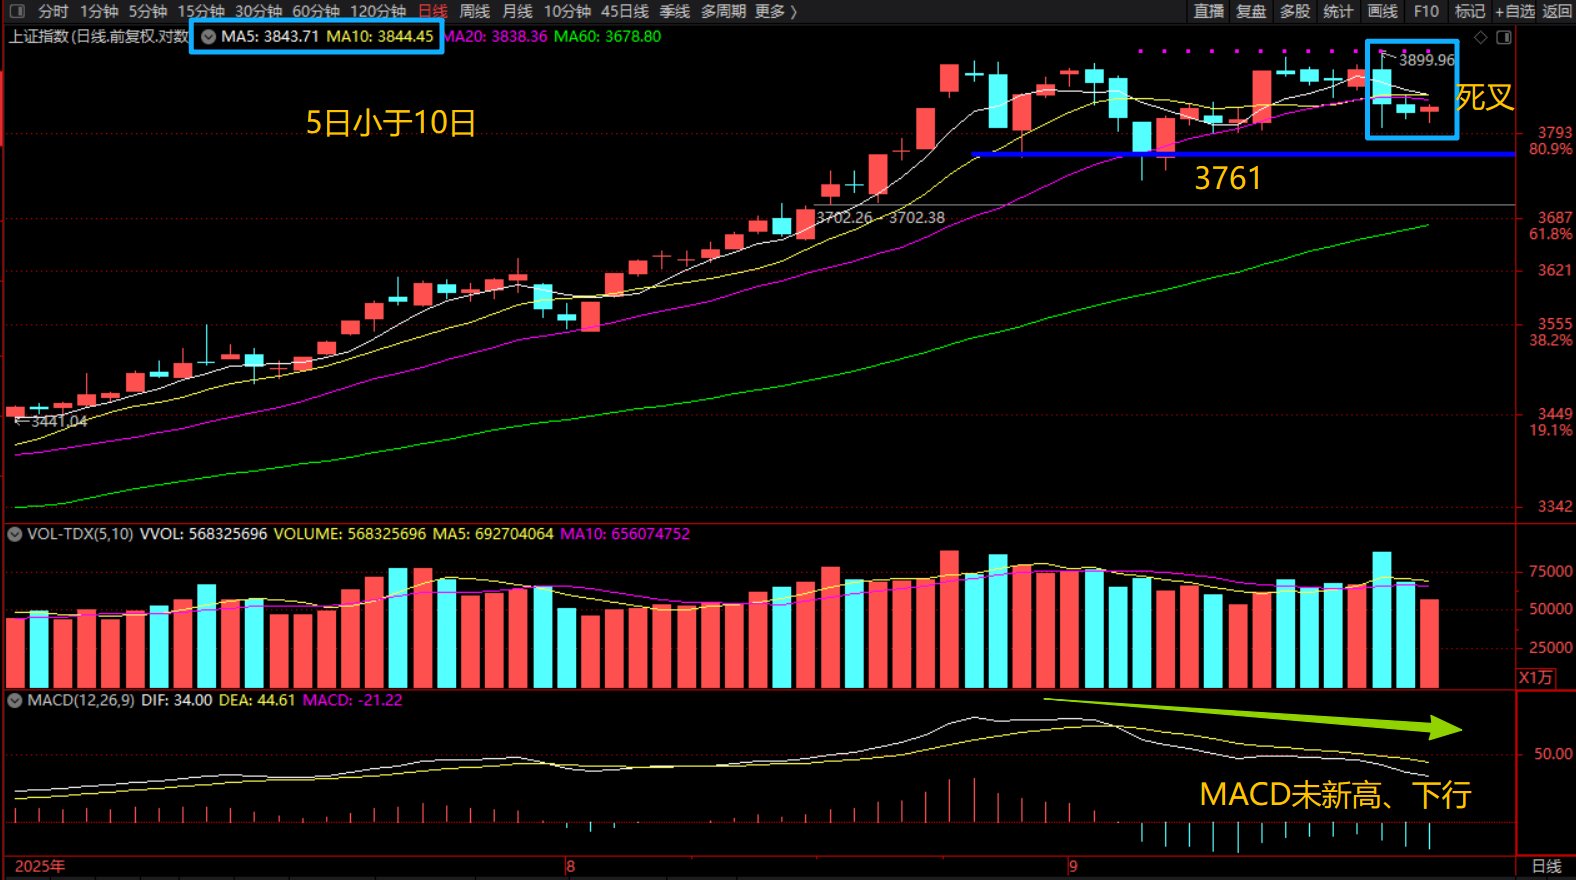The height and width of the screenshot is (880, 1576).
Task: Expand the VOL-TDX indicator dropdown
Action: coord(15,534)
